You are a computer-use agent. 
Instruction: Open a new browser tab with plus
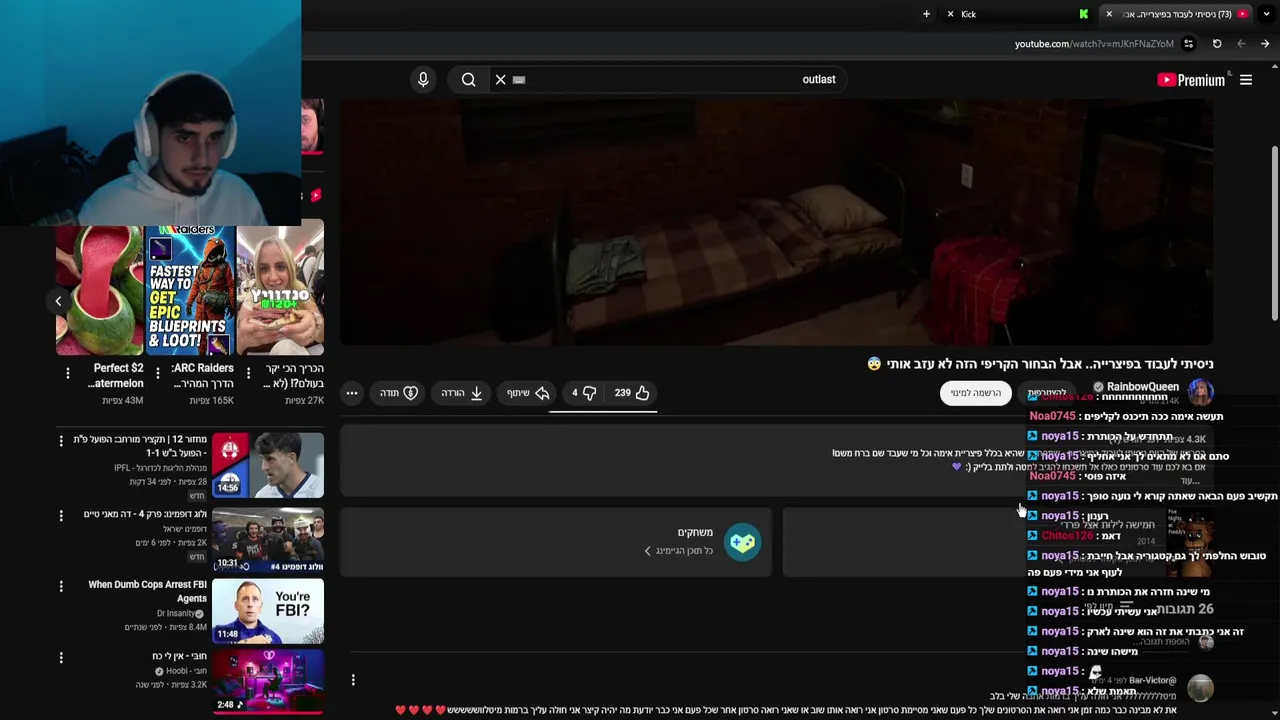[x=926, y=14]
